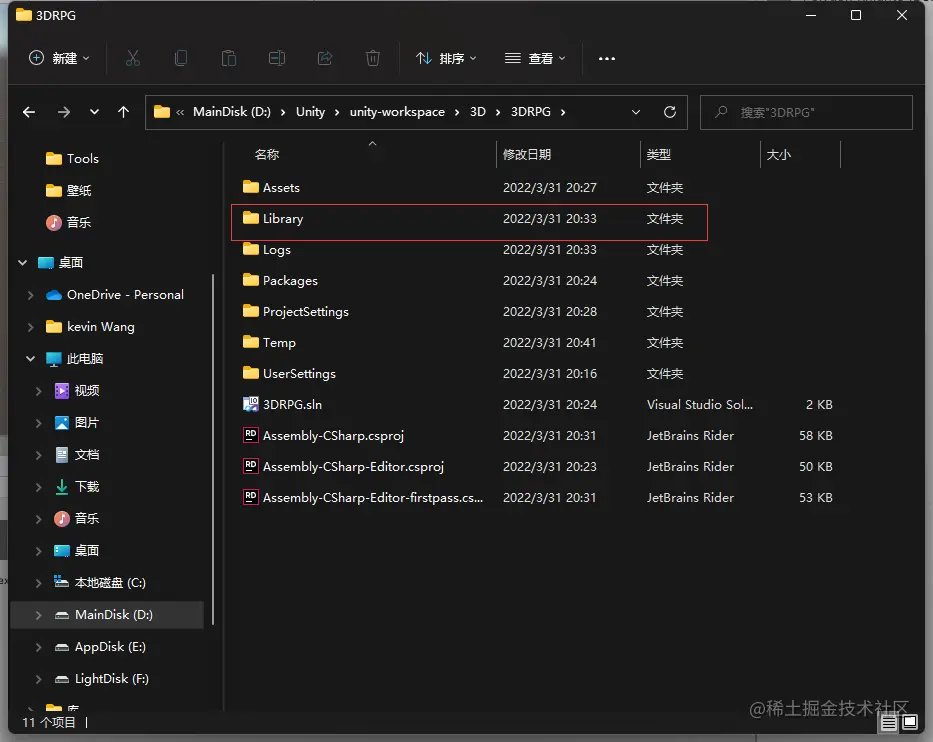This screenshot has width=933, height=742.
Task: Click unity-workspace in the breadcrumb
Action: (x=397, y=112)
